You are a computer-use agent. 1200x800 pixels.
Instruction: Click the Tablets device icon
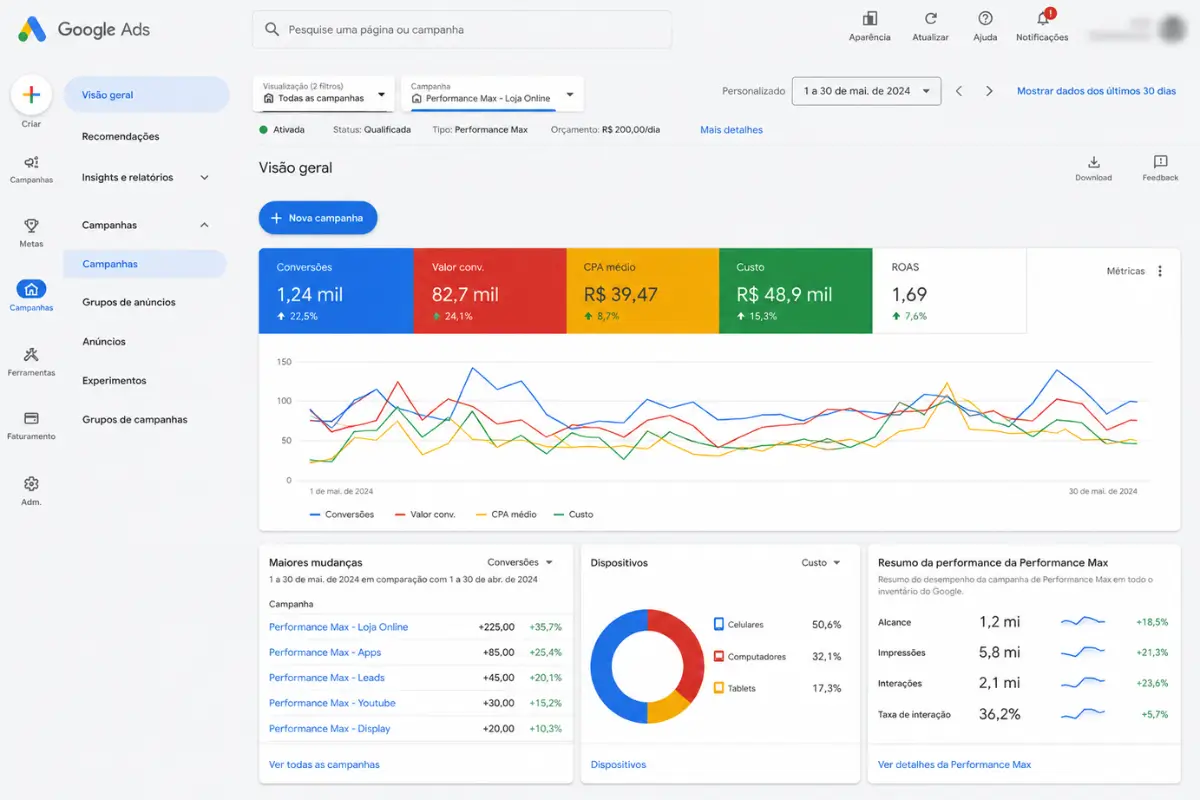click(718, 688)
